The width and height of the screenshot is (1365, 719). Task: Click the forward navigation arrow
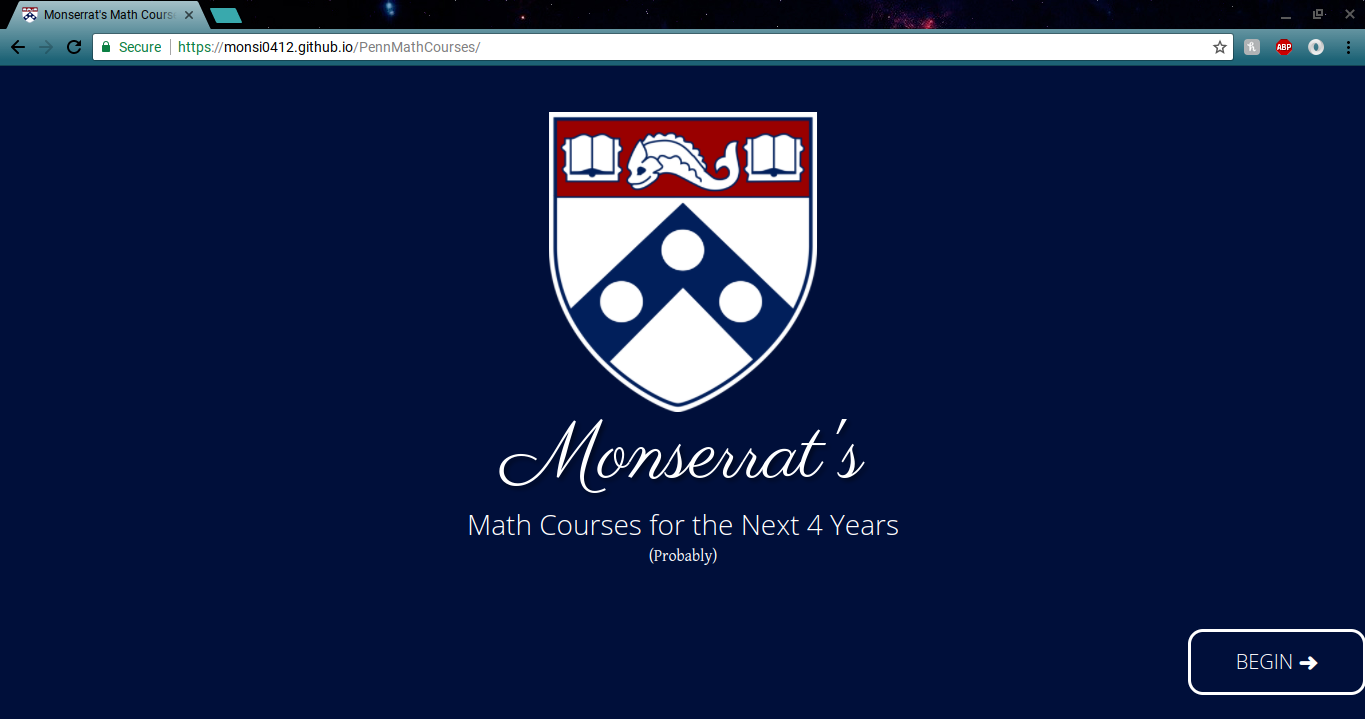(x=46, y=47)
